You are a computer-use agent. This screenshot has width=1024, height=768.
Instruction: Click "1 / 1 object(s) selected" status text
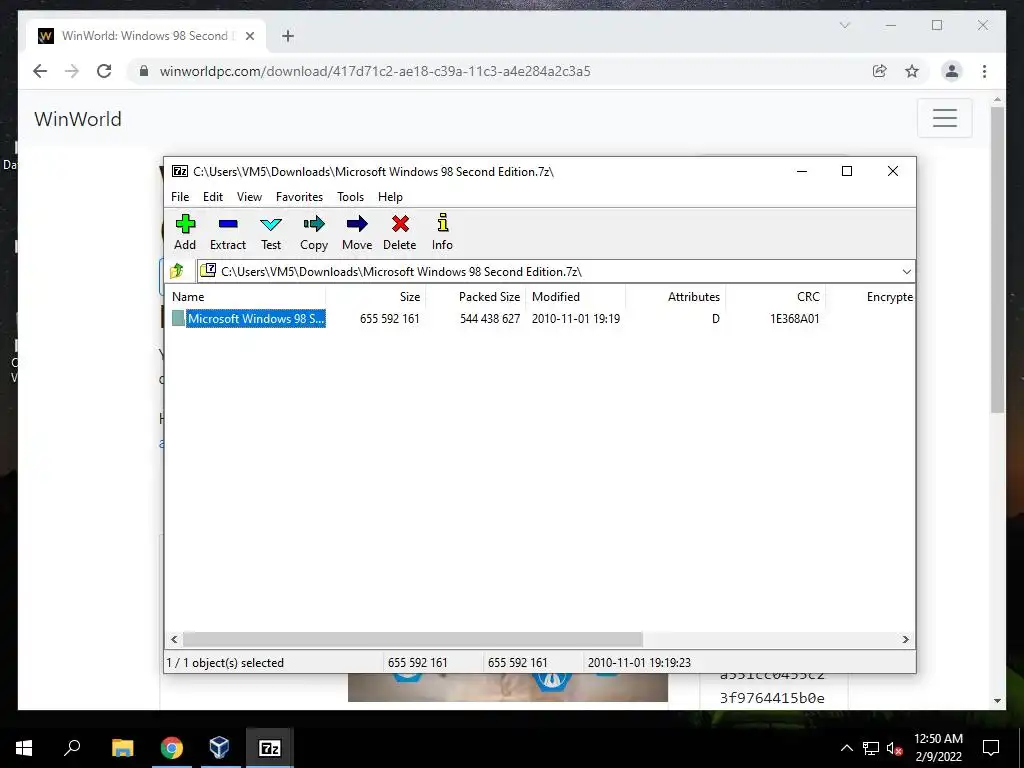point(225,662)
